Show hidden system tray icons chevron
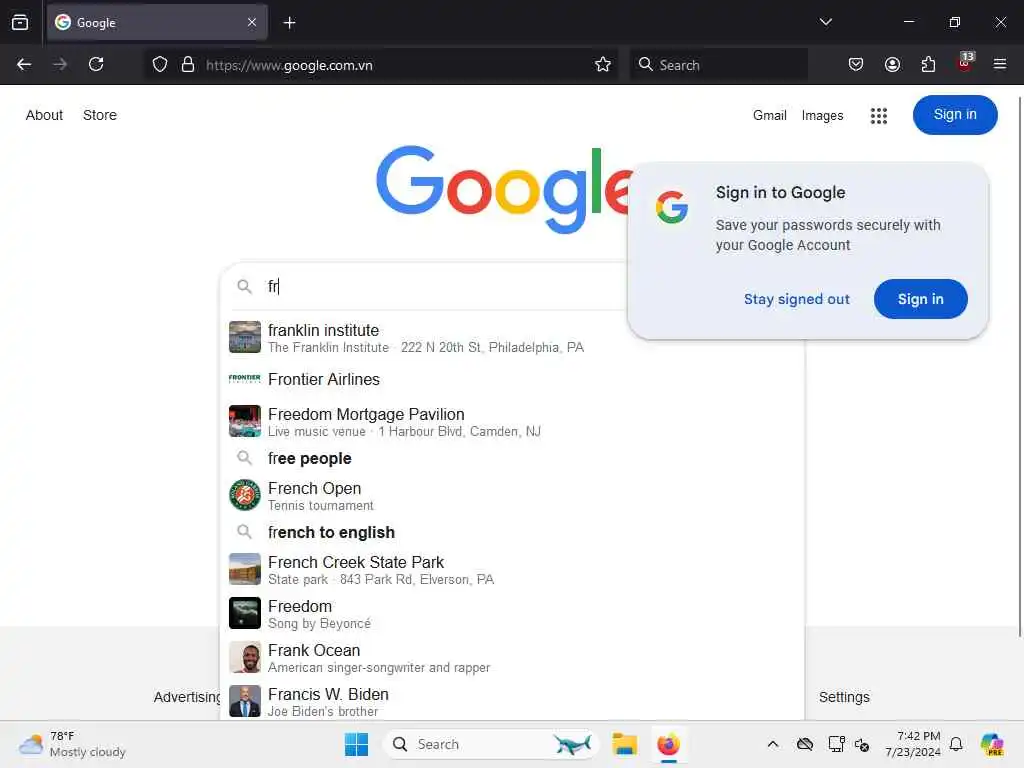This screenshot has width=1024, height=768. point(773,744)
